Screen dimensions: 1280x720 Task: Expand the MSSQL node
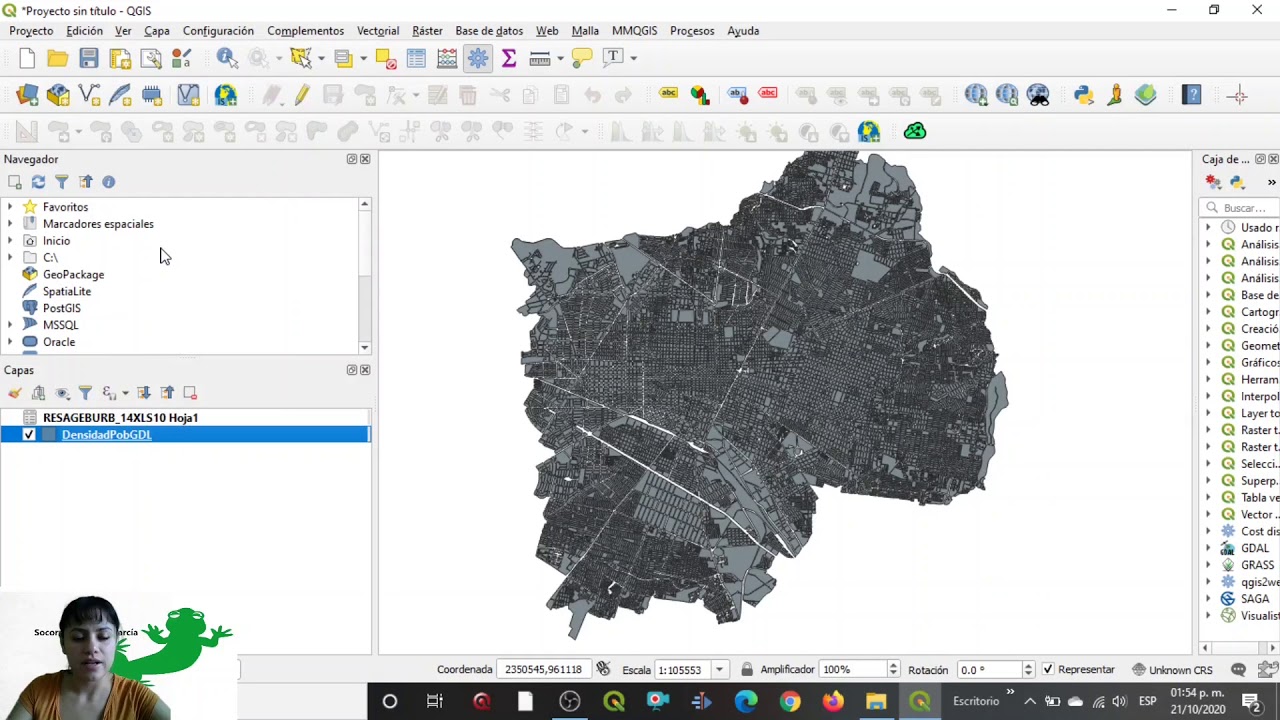10,325
